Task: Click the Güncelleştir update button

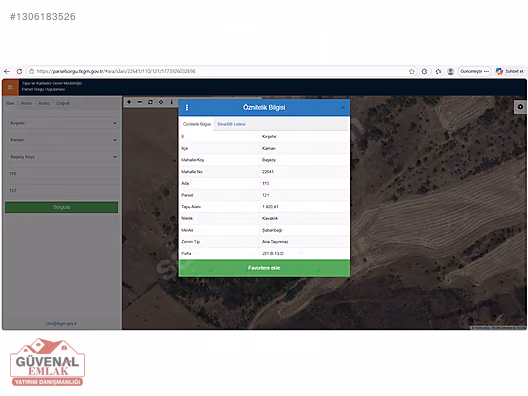Action: click(x=474, y=71)
